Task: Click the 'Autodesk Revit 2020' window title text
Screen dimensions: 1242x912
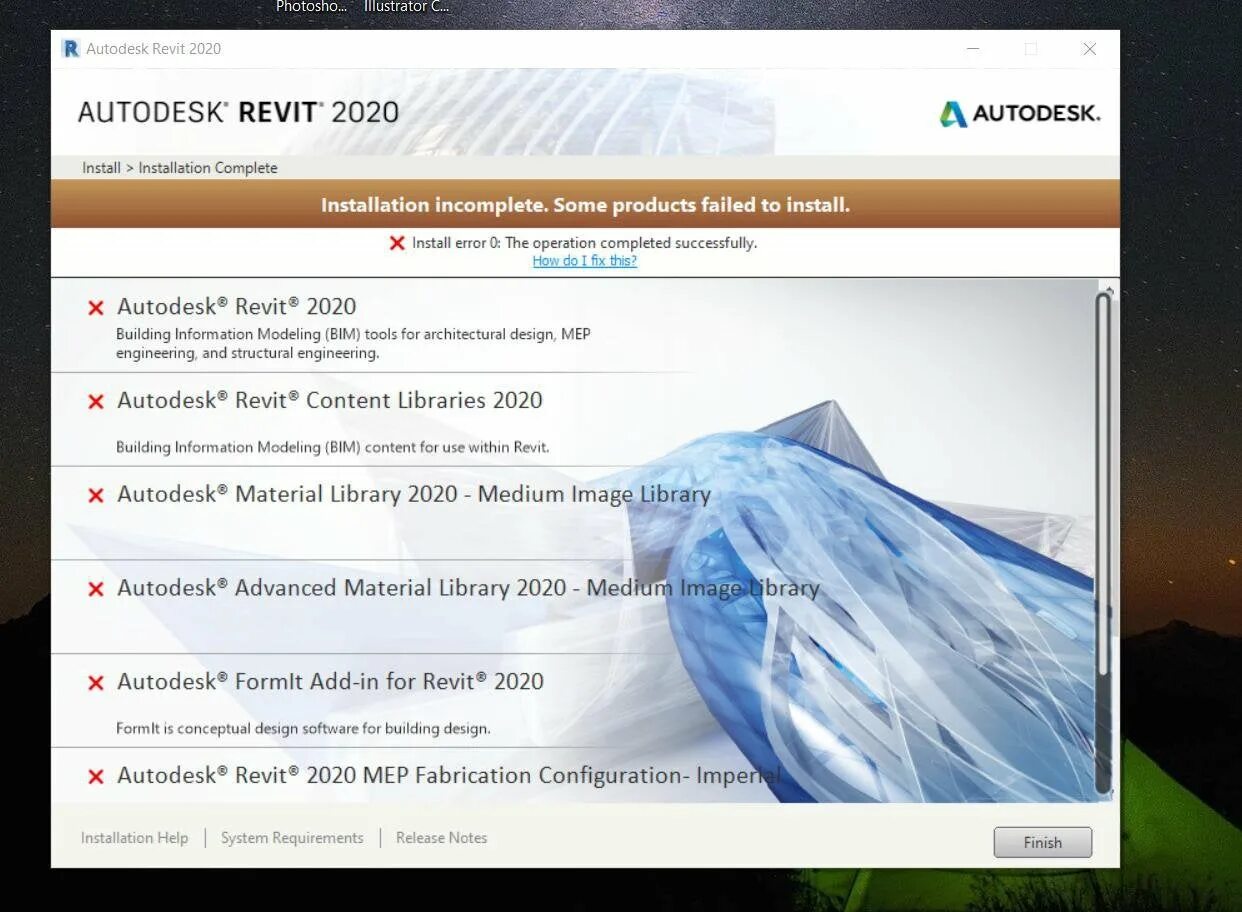Action: [153, 48]
